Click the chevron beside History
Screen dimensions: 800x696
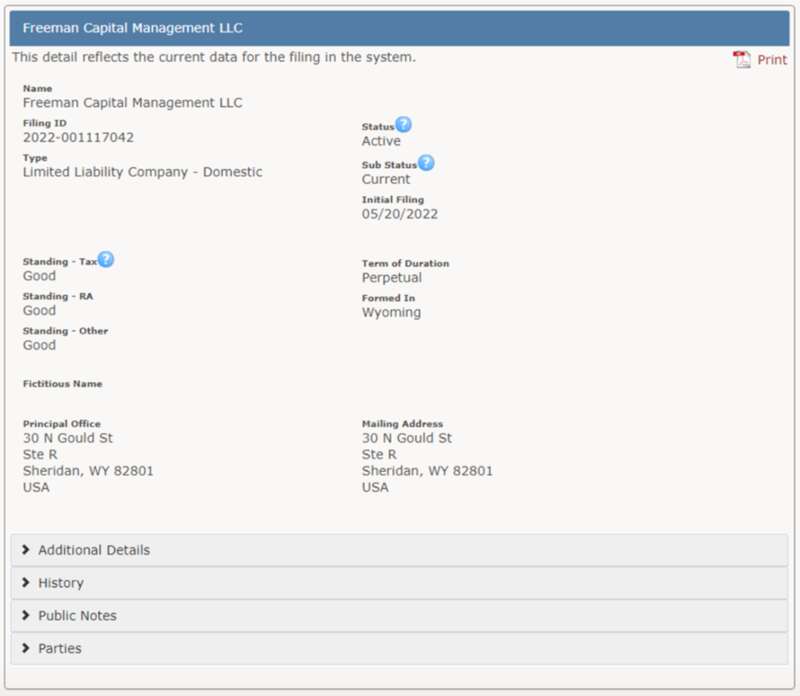pos(26,582)
